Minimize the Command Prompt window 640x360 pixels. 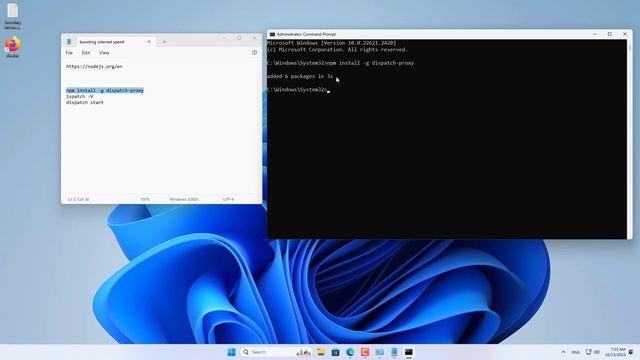[594, 34]
